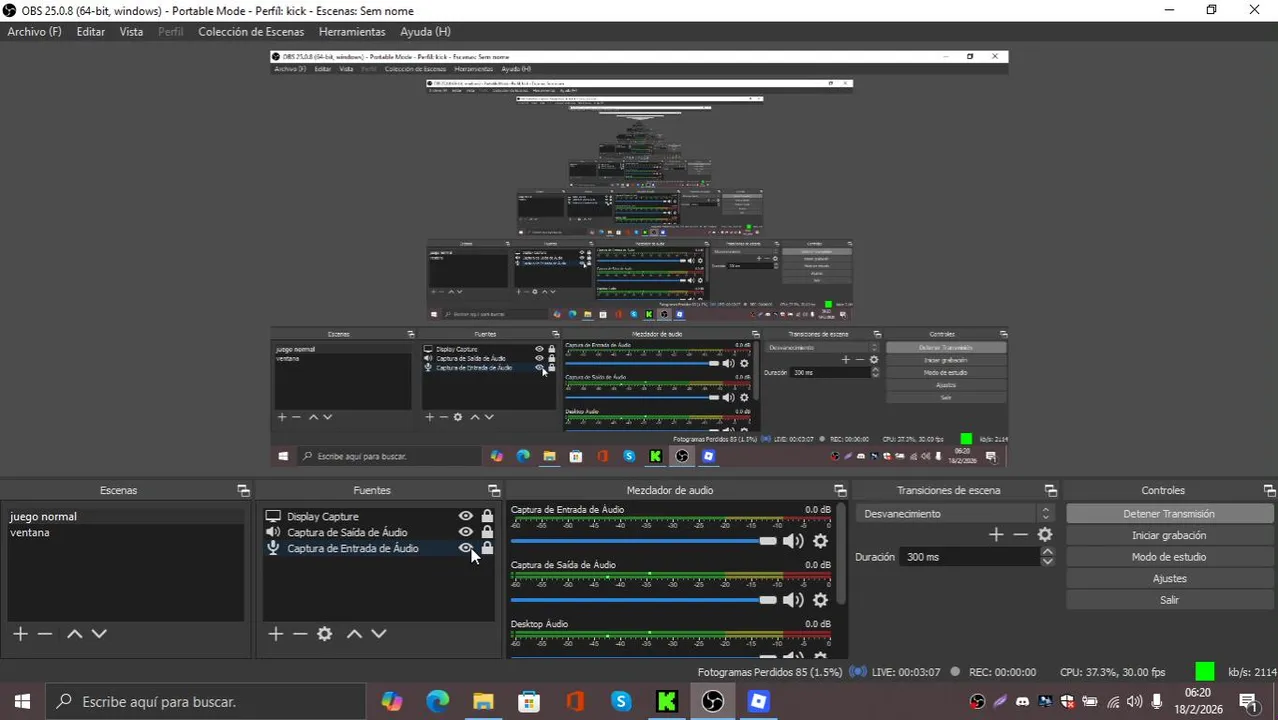The height and width of the screenshot is (720, 1278).
Task: Open Roblox from taskbar
Action: [x=759, y=702]
